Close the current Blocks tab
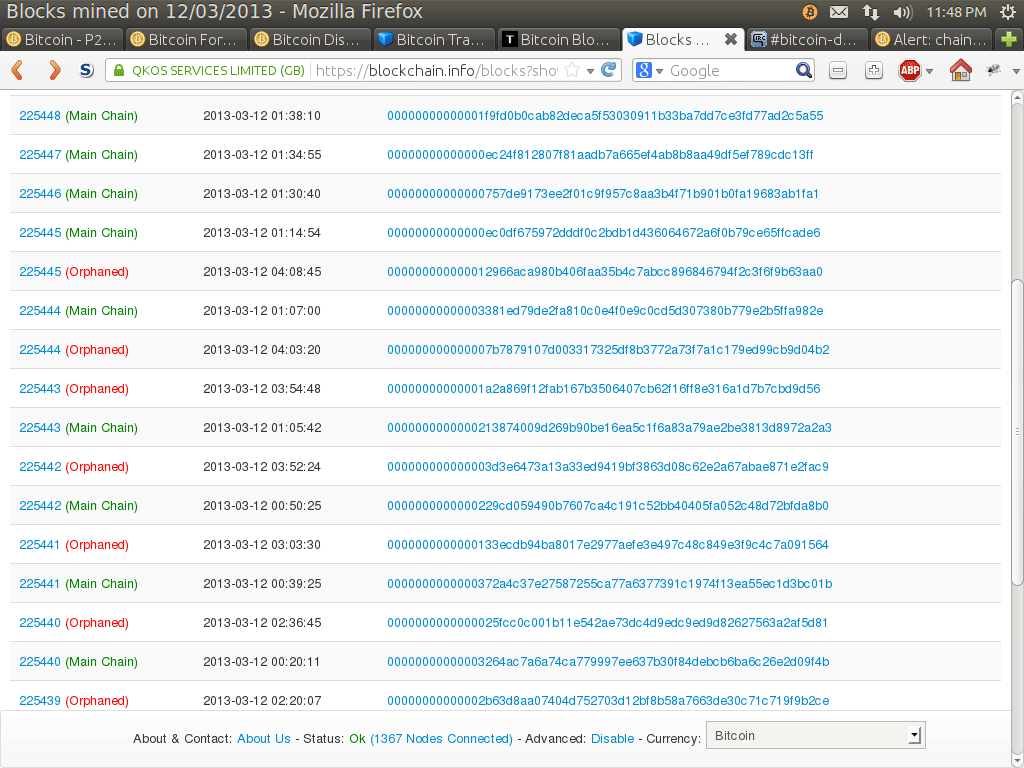This screenshot has height=768, width=1024. (x=731, y=39)
